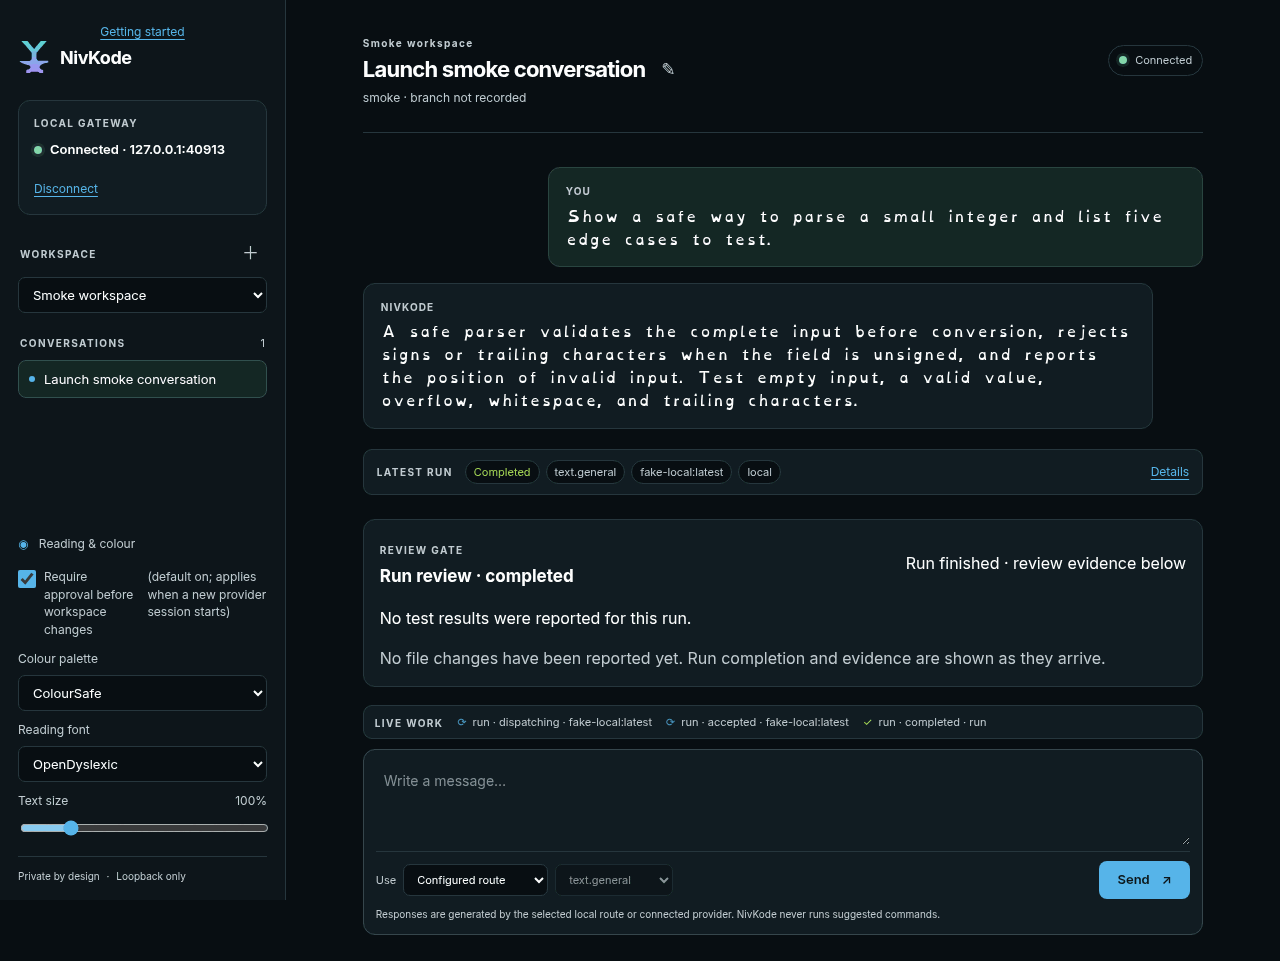Open the Details link for the latest run
1280x961 pixels.
1170,472
